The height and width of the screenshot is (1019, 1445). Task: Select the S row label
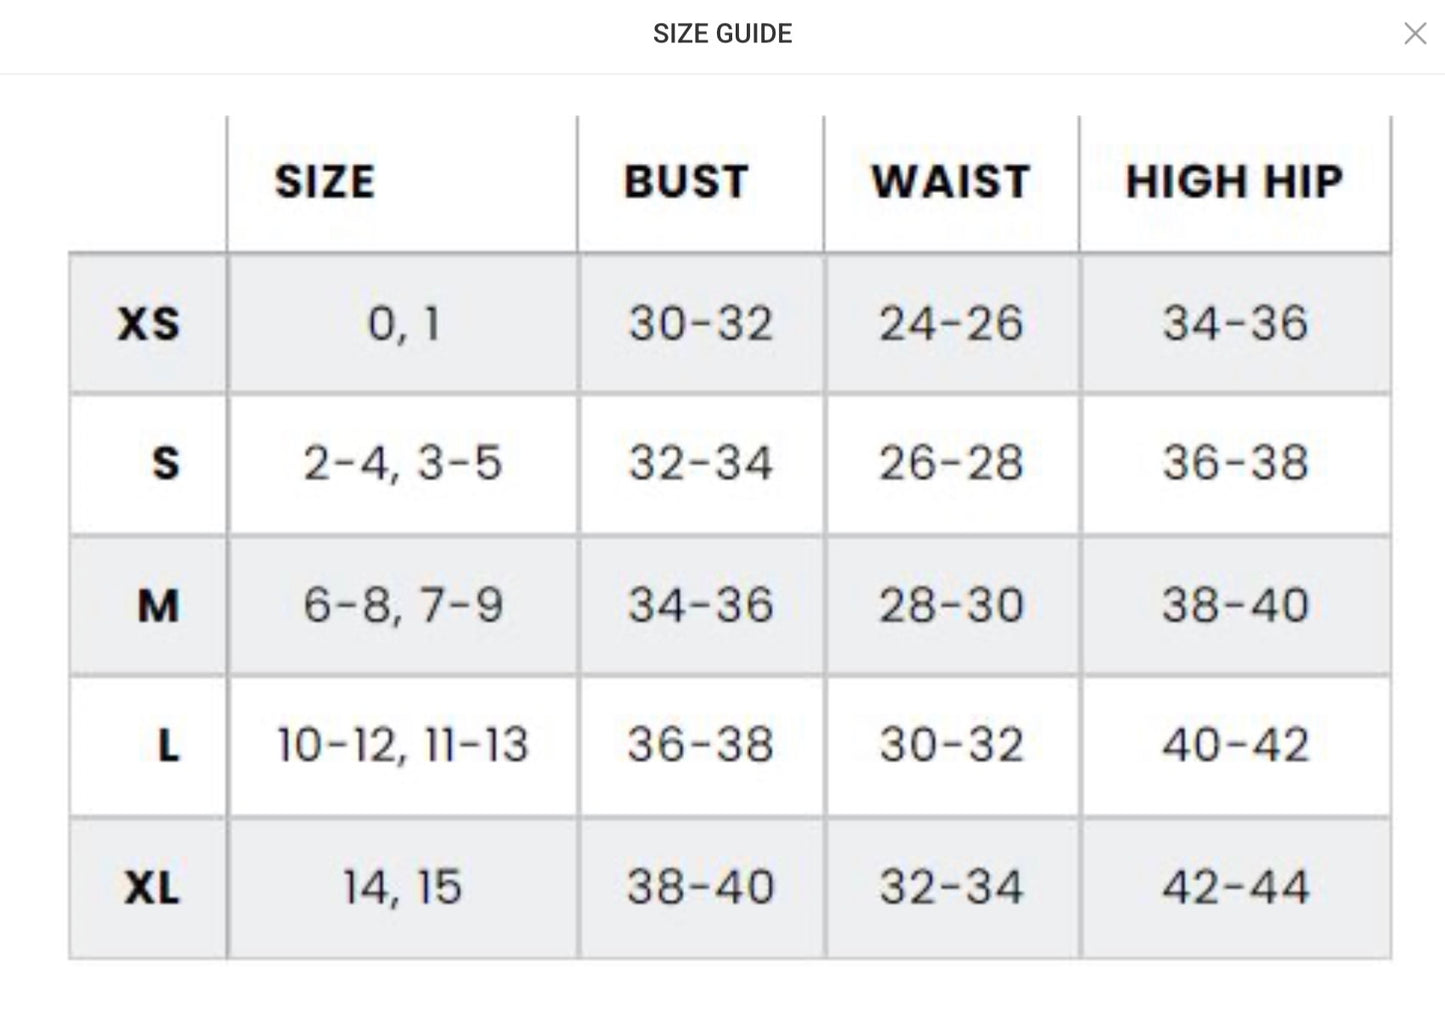(166, 463)
